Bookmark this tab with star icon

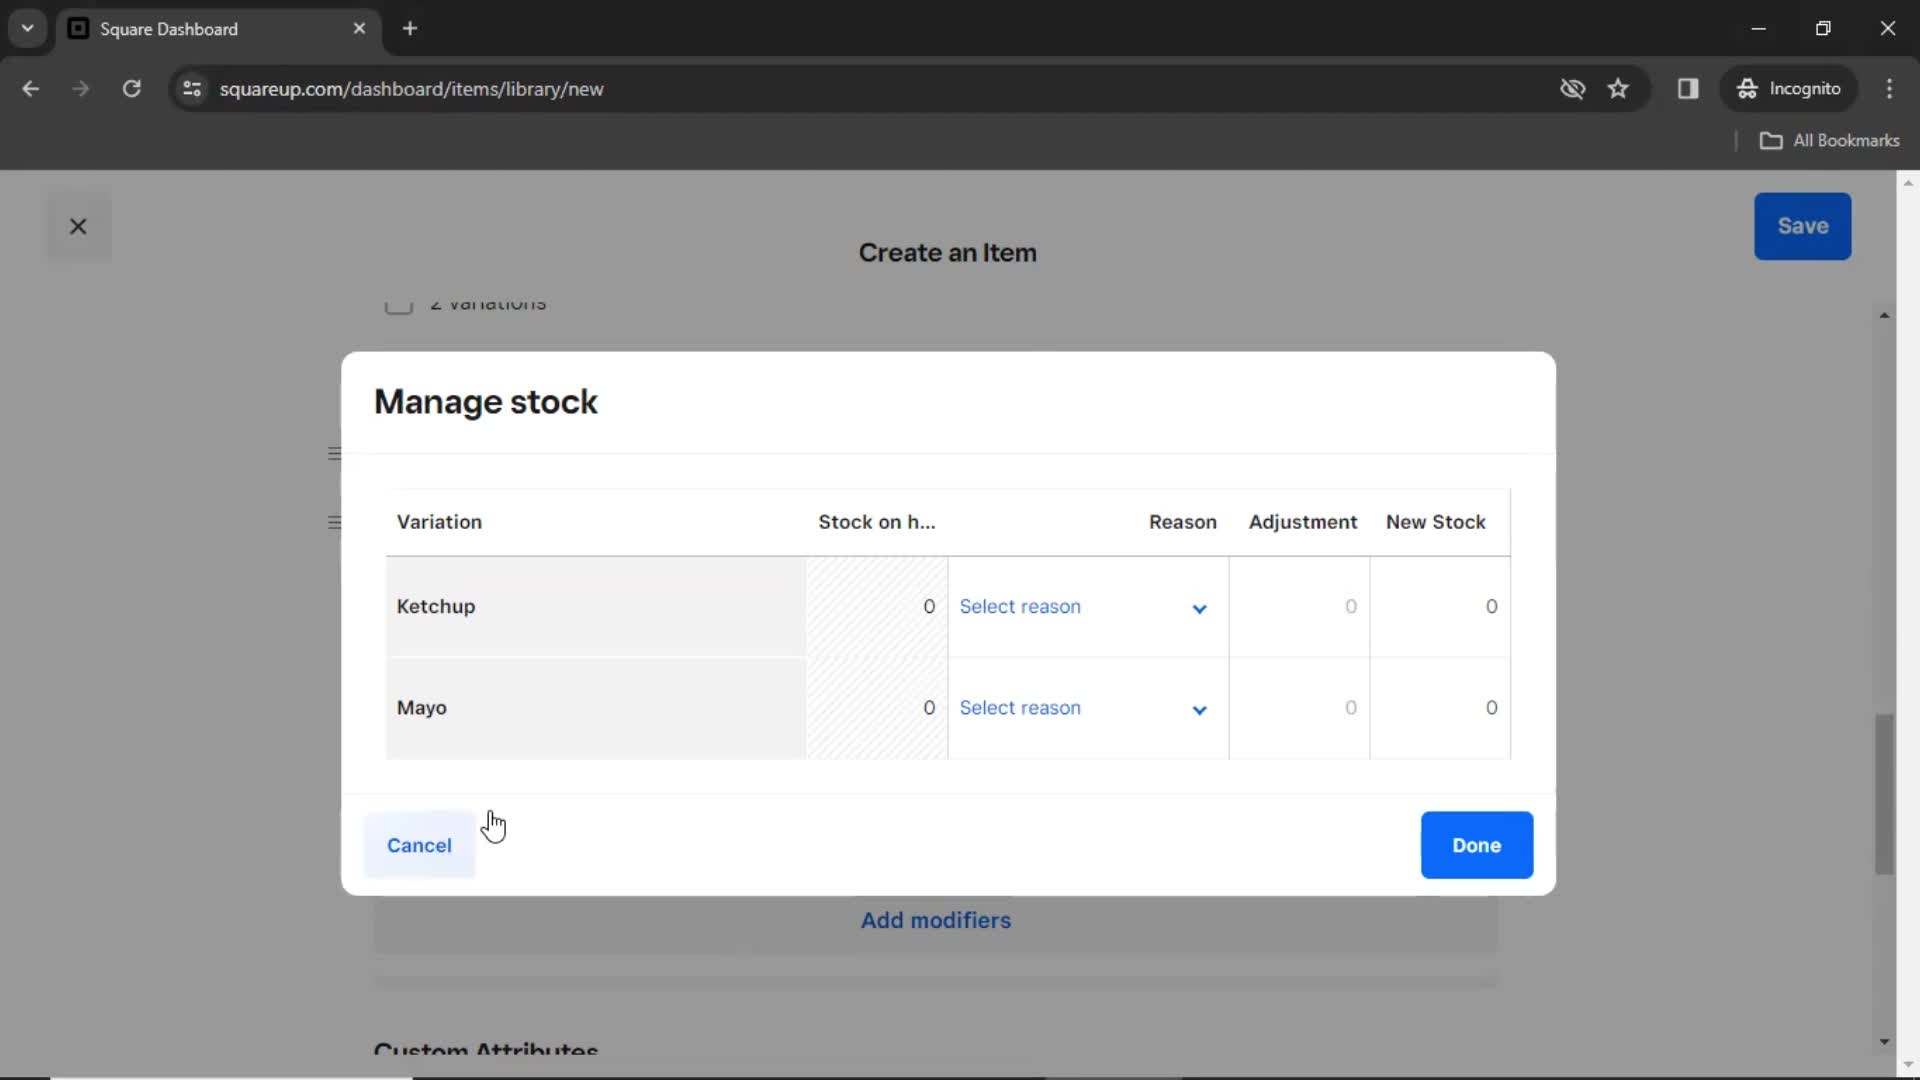tap(1618, 89)
